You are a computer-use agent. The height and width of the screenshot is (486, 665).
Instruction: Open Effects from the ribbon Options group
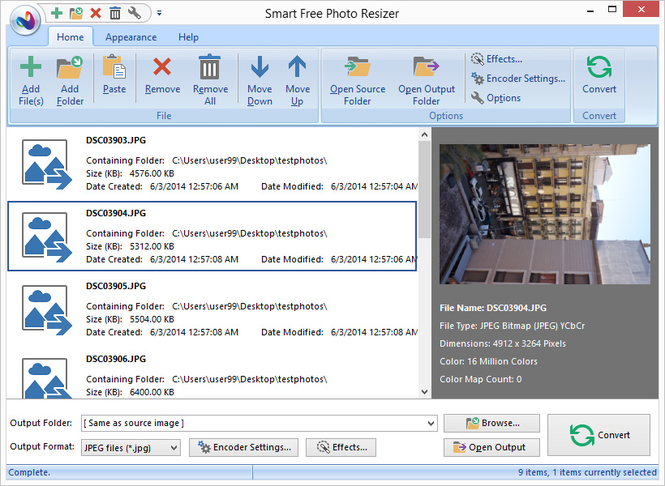497,59
